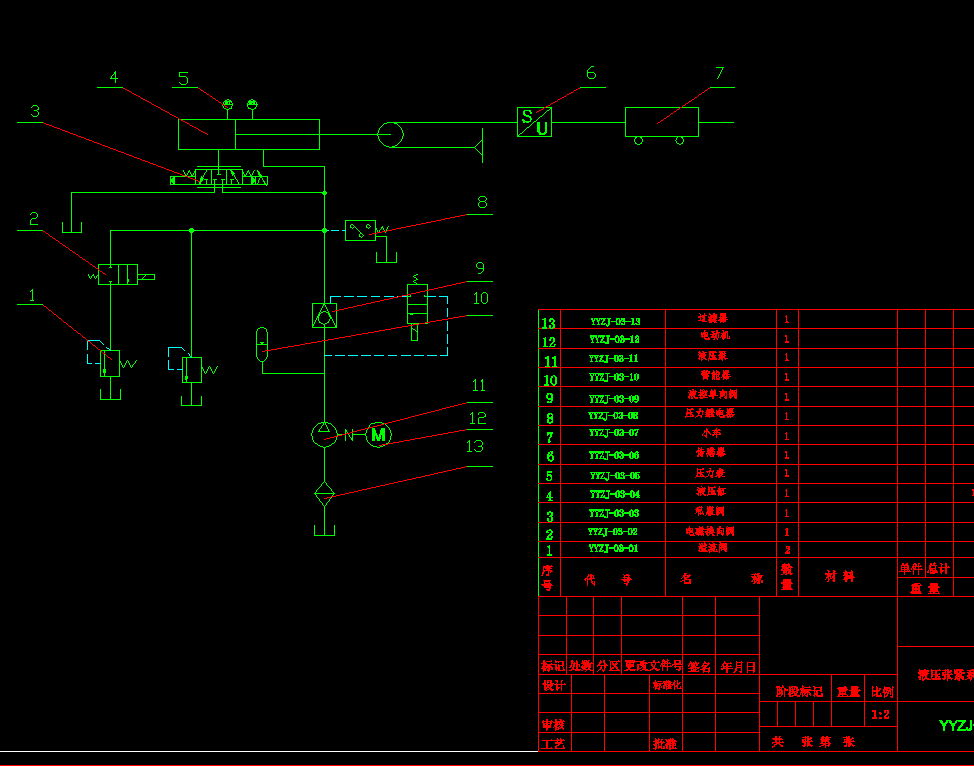Select callout number 6 label
This screenshot has width=974, height=766.
click(591, 73)
